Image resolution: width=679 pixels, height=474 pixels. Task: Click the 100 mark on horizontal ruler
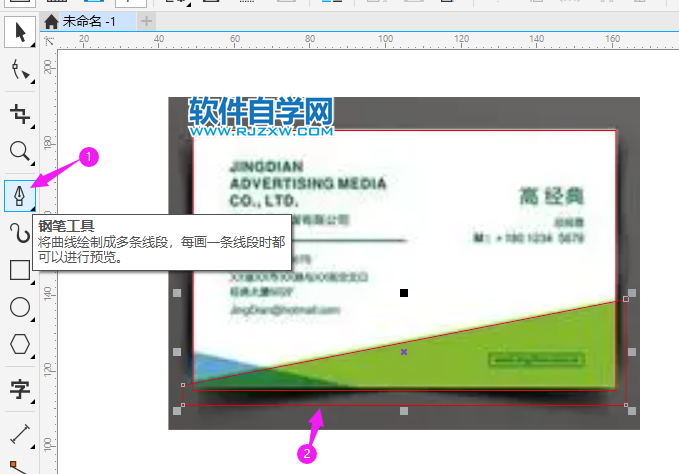coord(385,39)
